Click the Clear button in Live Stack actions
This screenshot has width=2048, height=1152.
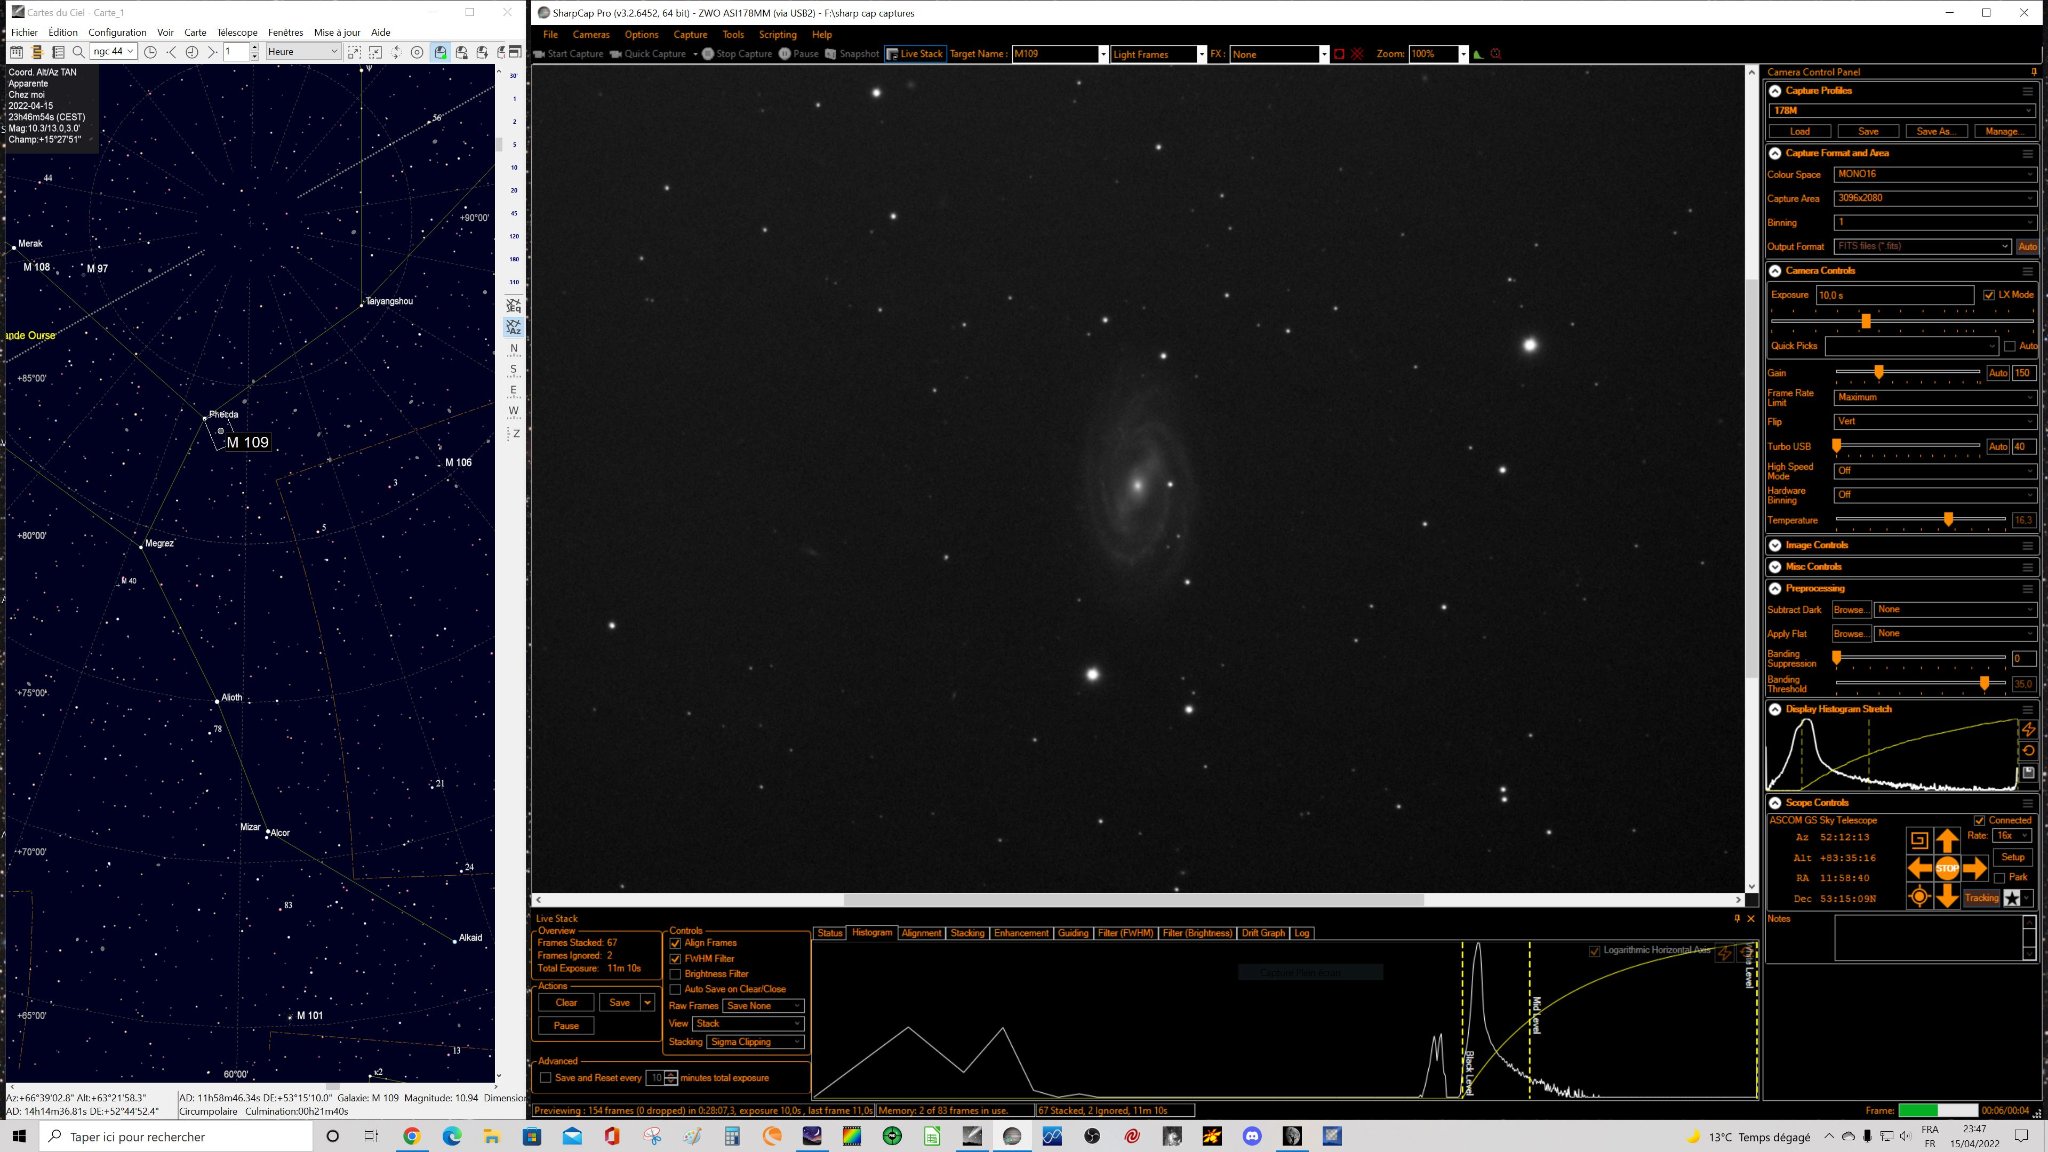pyautogui.click(x=566, y=1003)
